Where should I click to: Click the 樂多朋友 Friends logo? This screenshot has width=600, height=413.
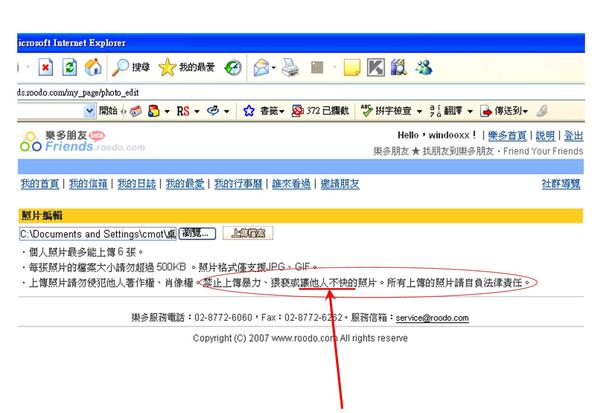coord(82,142)
